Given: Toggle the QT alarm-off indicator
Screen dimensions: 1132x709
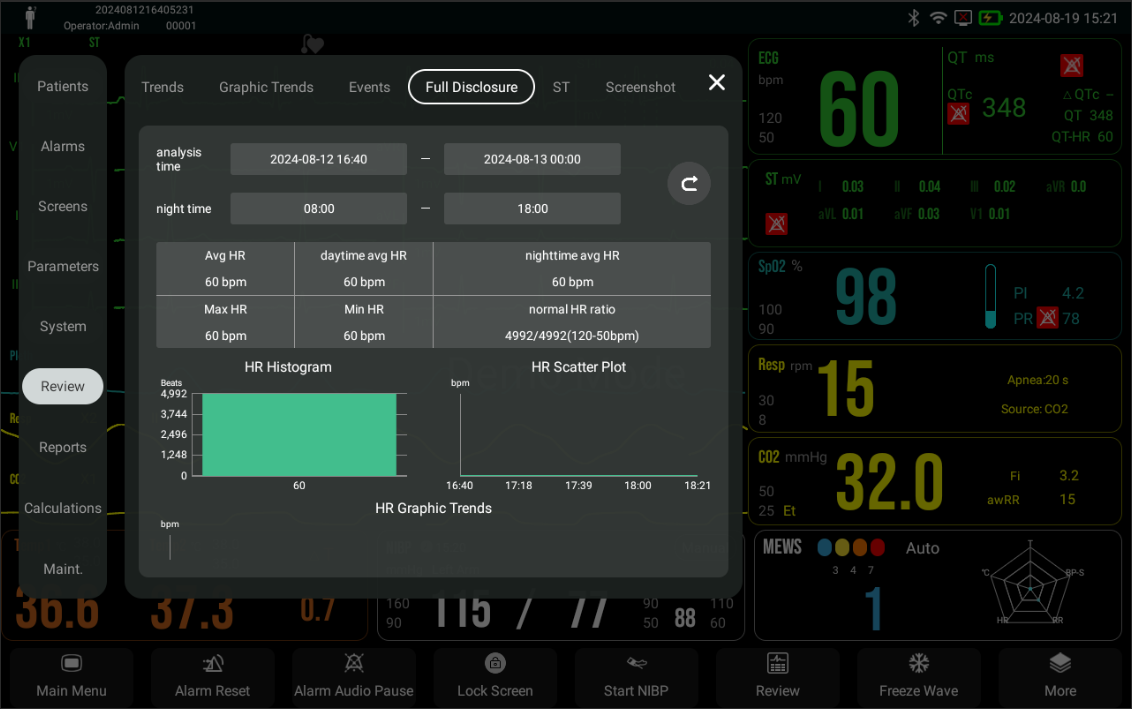Looking at the screenshot, I should 1071,66.
